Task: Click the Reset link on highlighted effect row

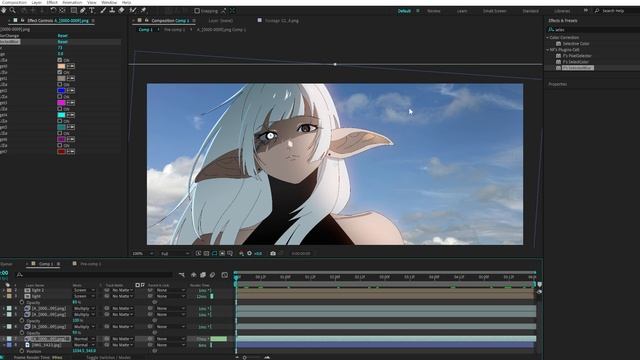Action: point(62,42)
